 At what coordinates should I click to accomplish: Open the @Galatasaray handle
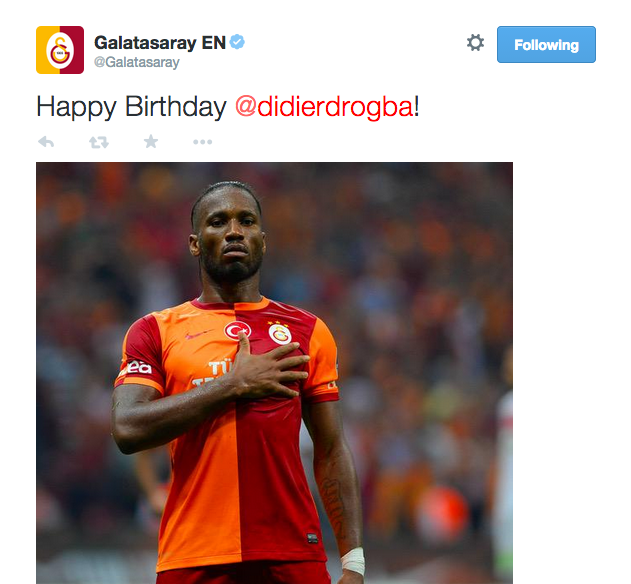pyautogui.click(x=137, y=62)
